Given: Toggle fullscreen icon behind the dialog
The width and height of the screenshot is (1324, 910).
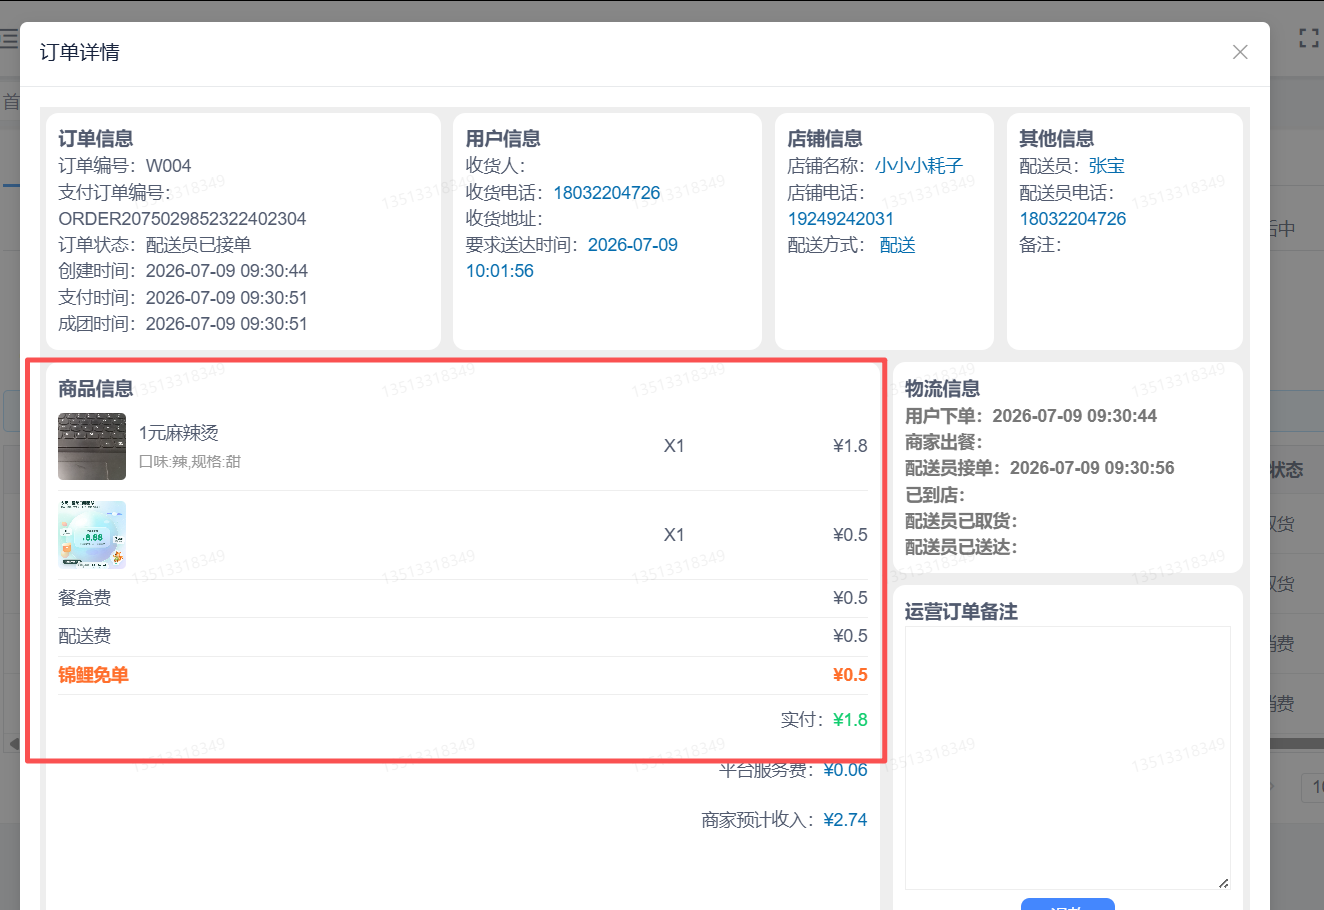Looking at the screenshot, I should click(x=1309, y=38).
